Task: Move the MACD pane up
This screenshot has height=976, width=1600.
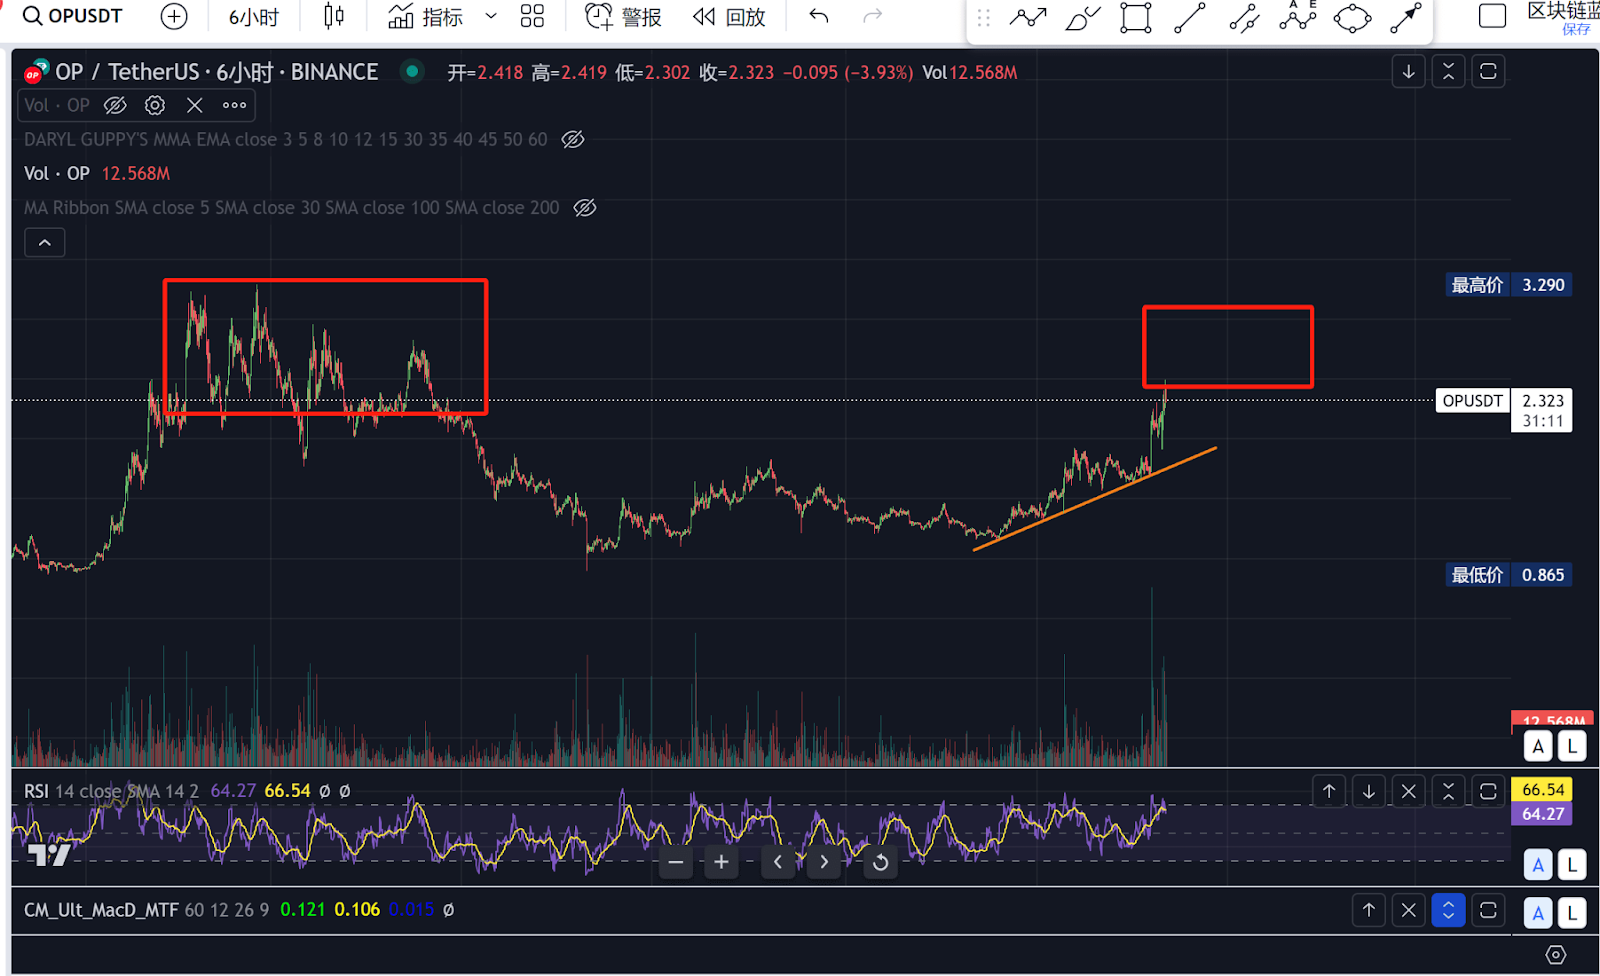Action: click(1369, 910)
